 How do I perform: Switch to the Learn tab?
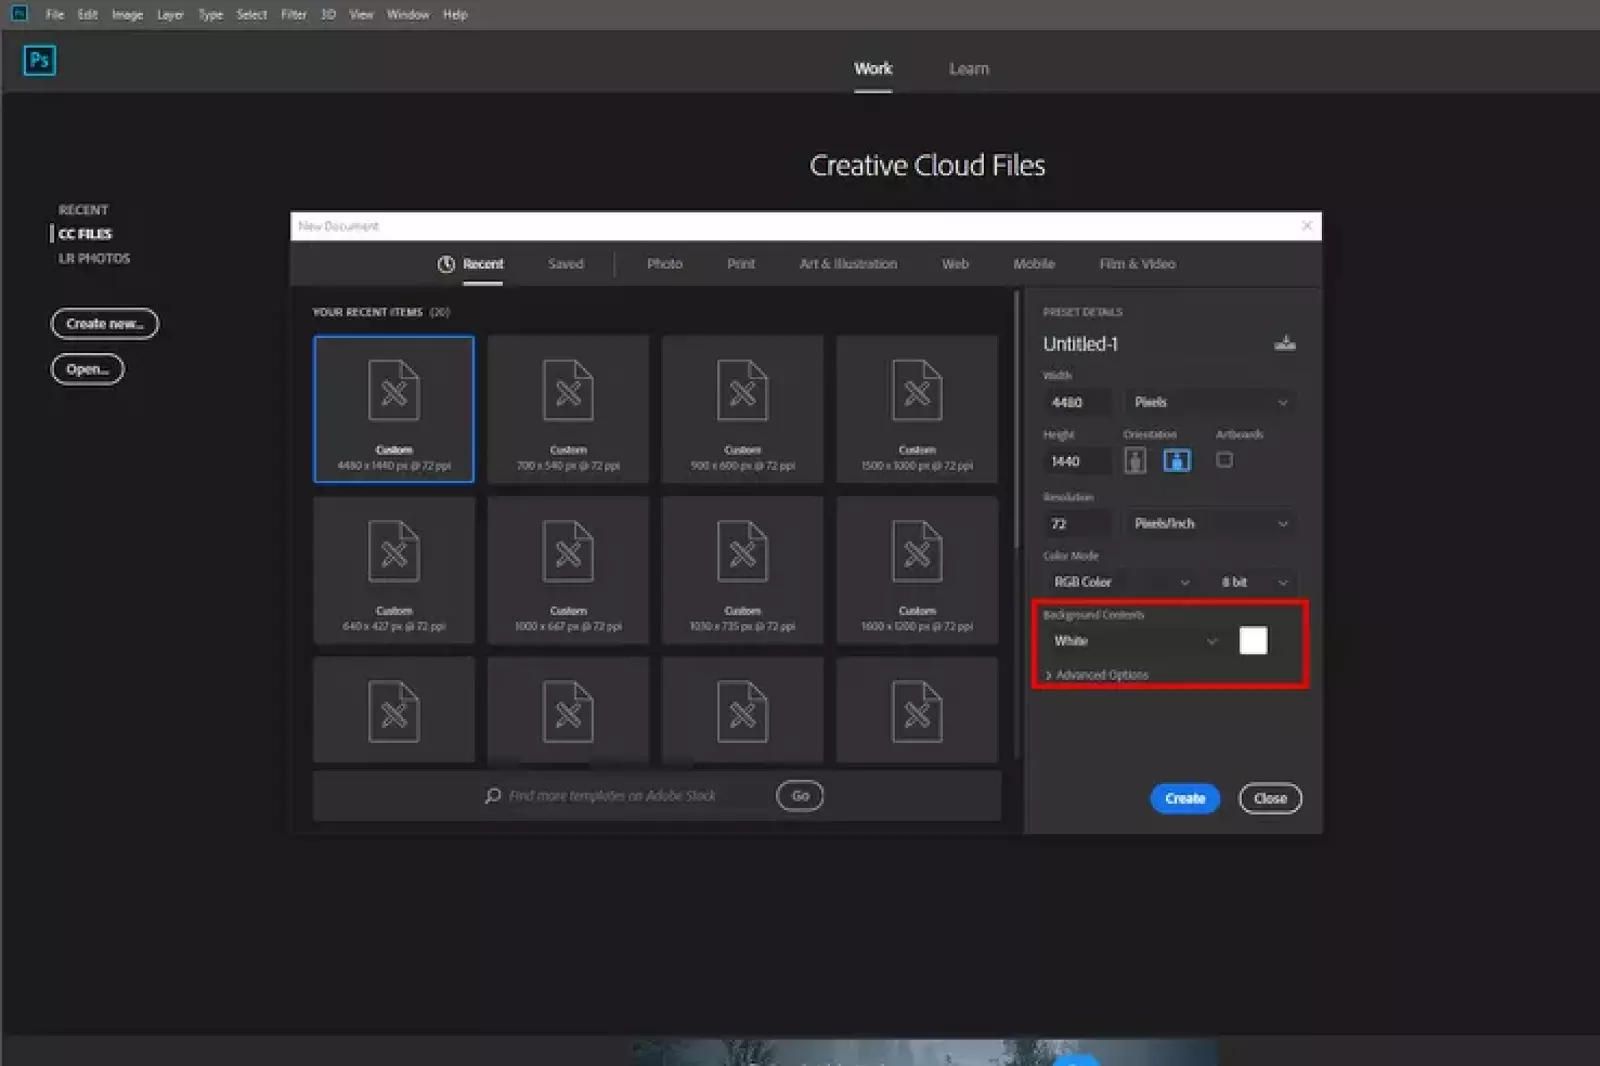967,68
